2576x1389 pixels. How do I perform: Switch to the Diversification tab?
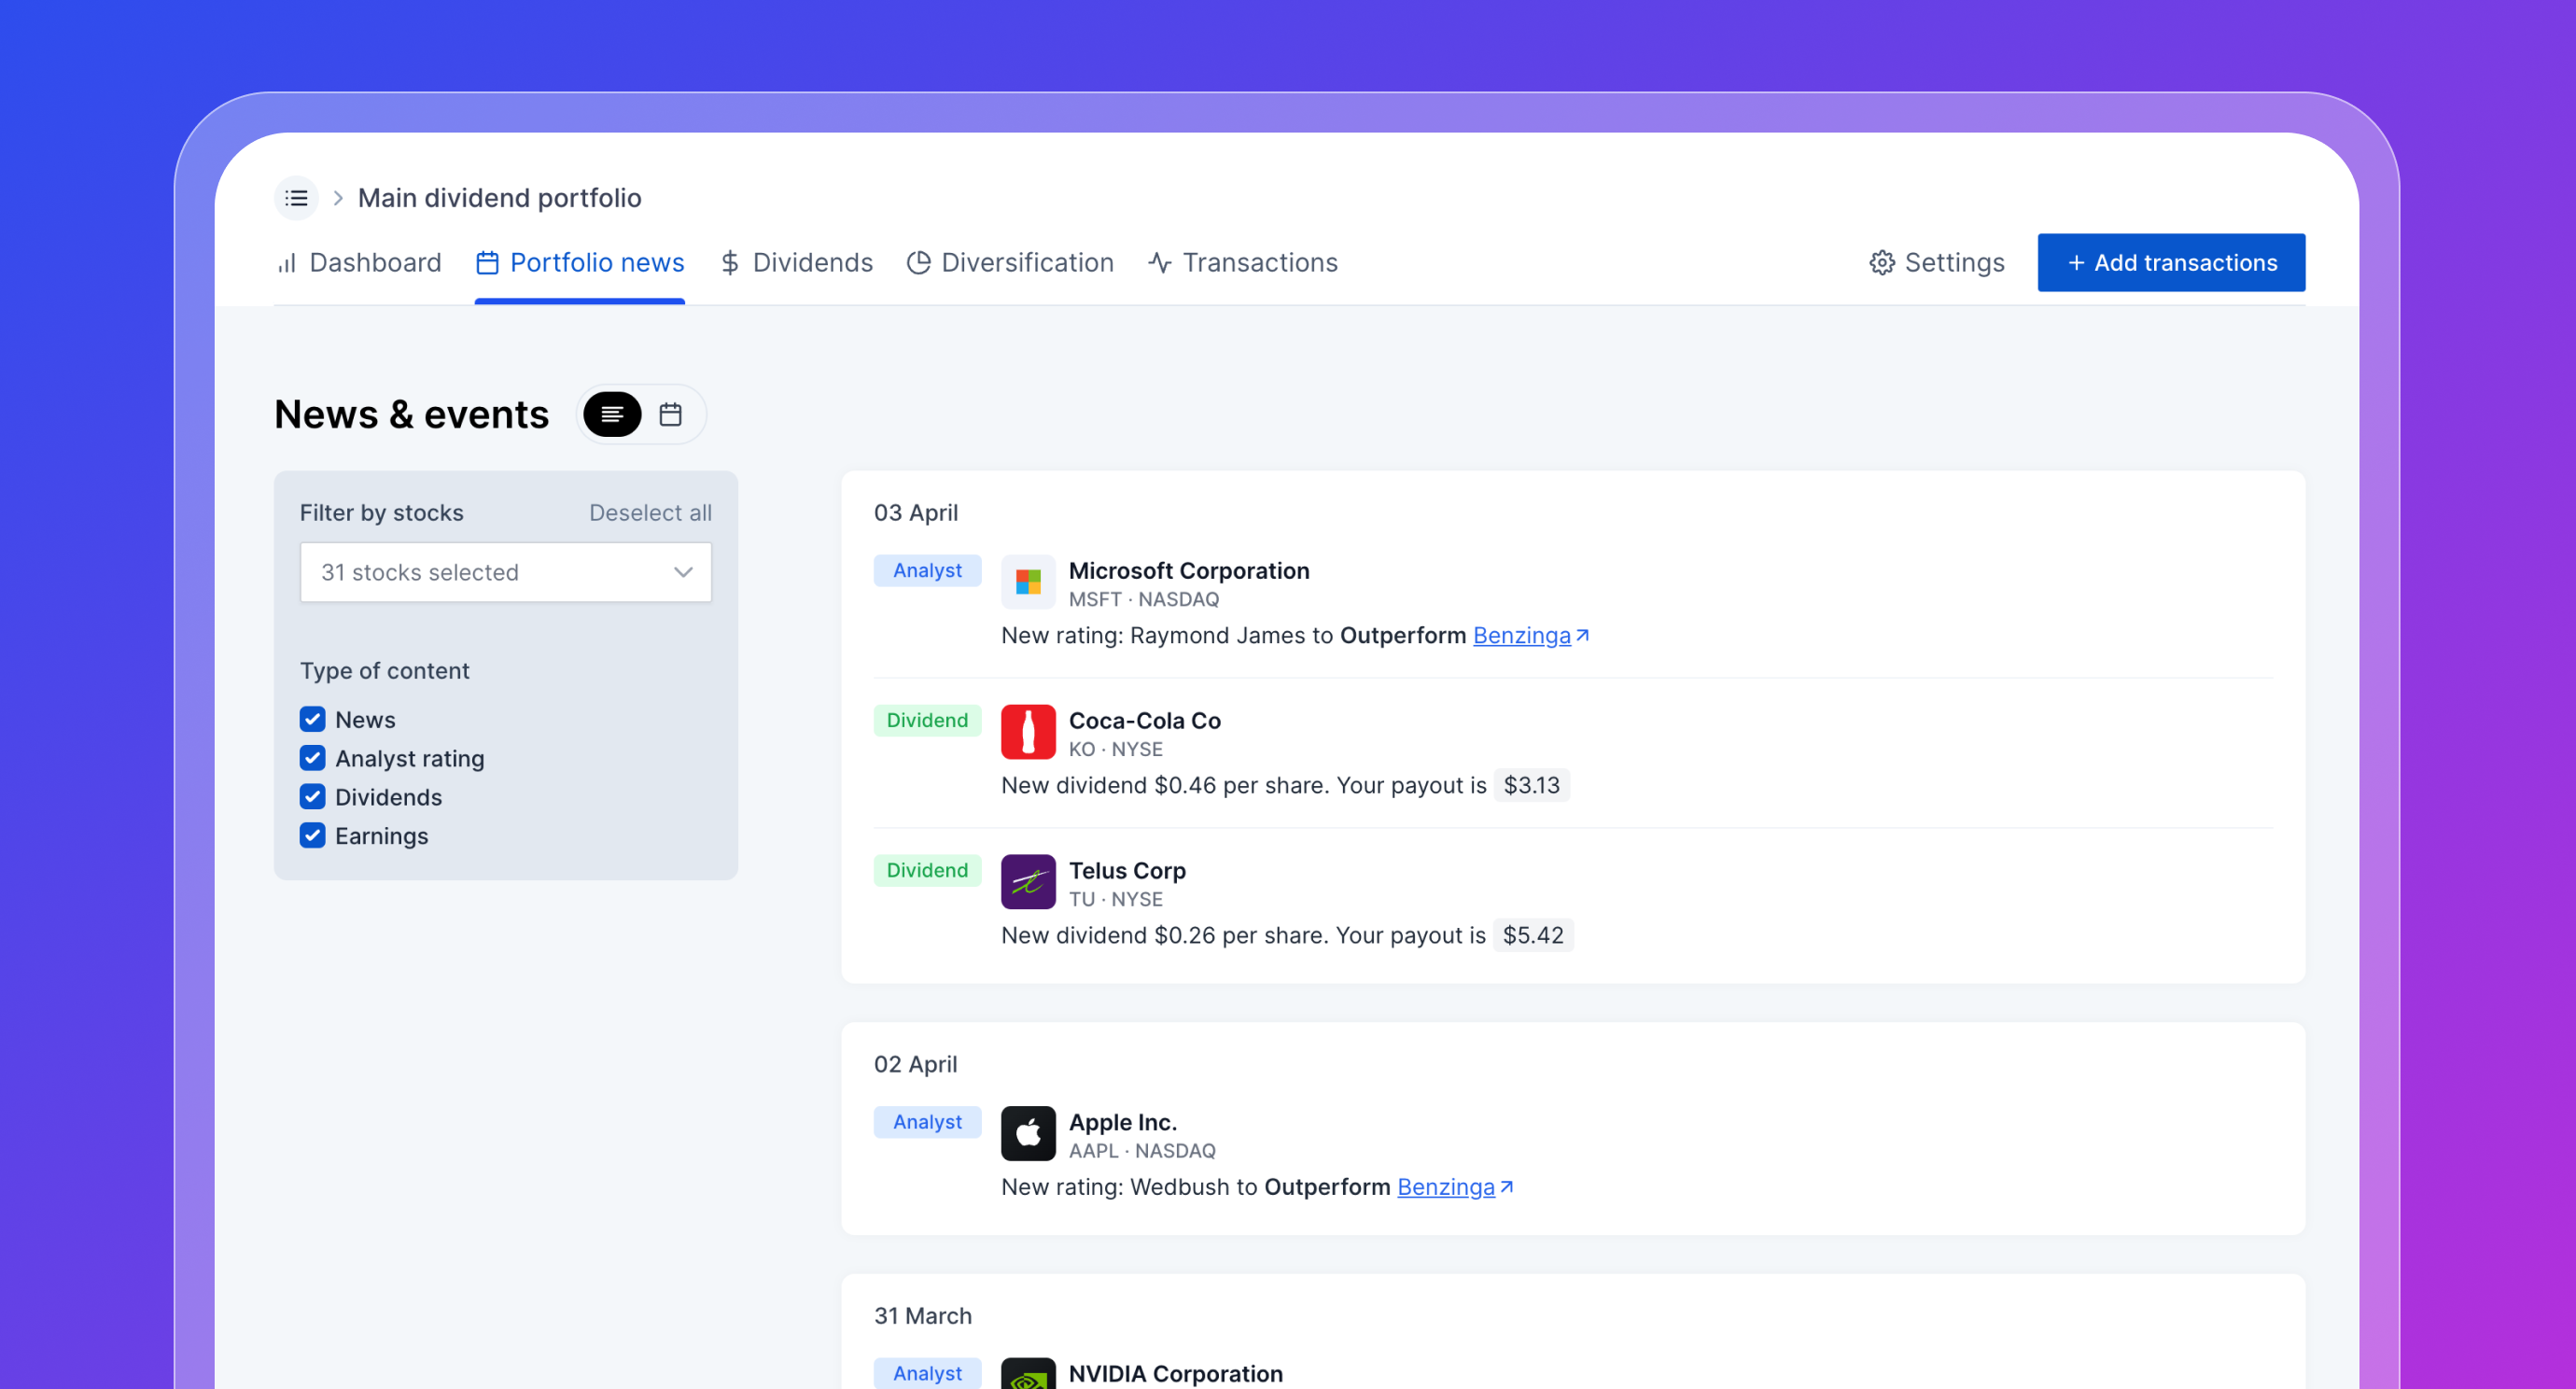coord(1010,263)
